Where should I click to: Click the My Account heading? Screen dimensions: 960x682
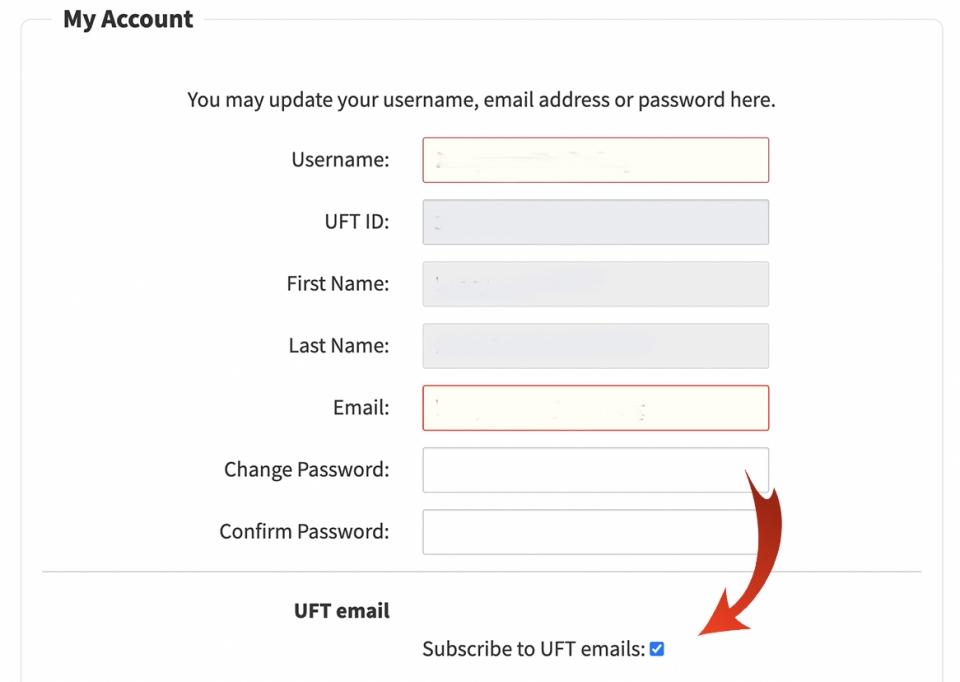[x=127, y=18]
